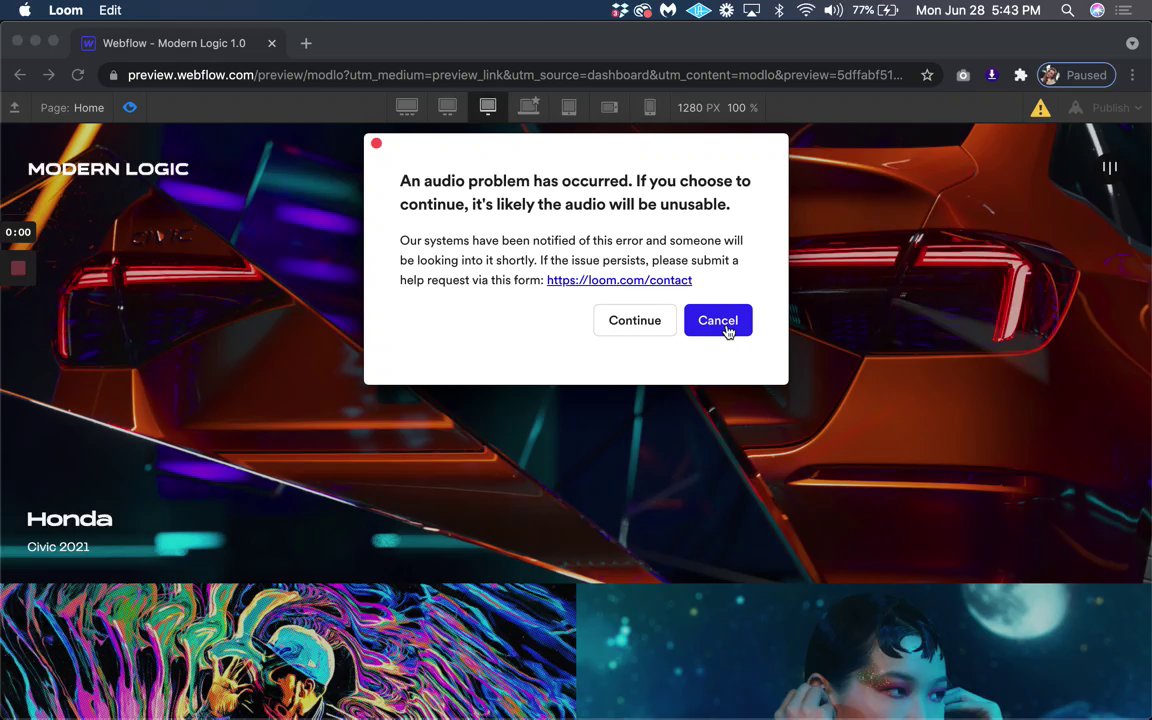
Task: Select the starred base laptop breakpoint icon
Action: (x=529, y=107)
